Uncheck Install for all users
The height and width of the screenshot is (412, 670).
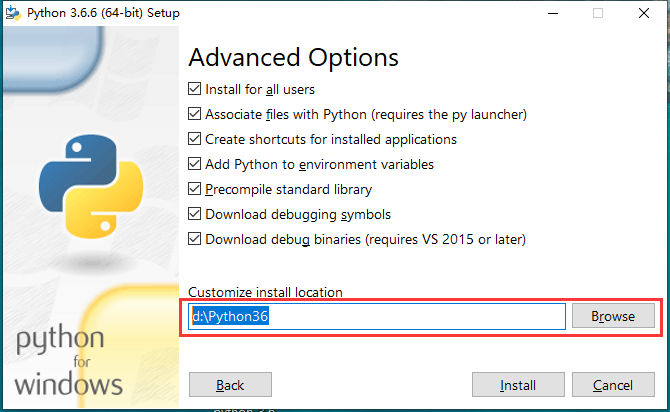(x=194, y=89)
